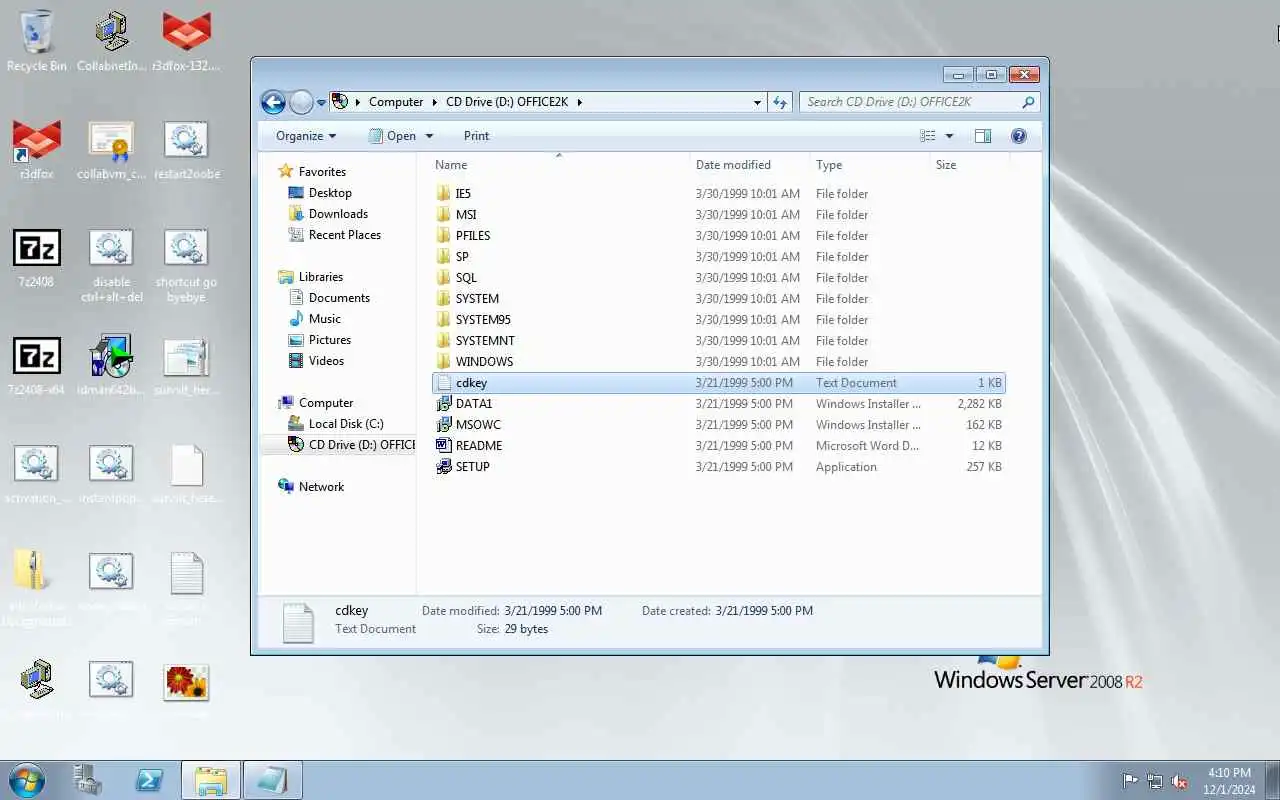Launch Windows PowerShell from the taskbar
This screenshot has width=1280, height=800.
[149, 780]
